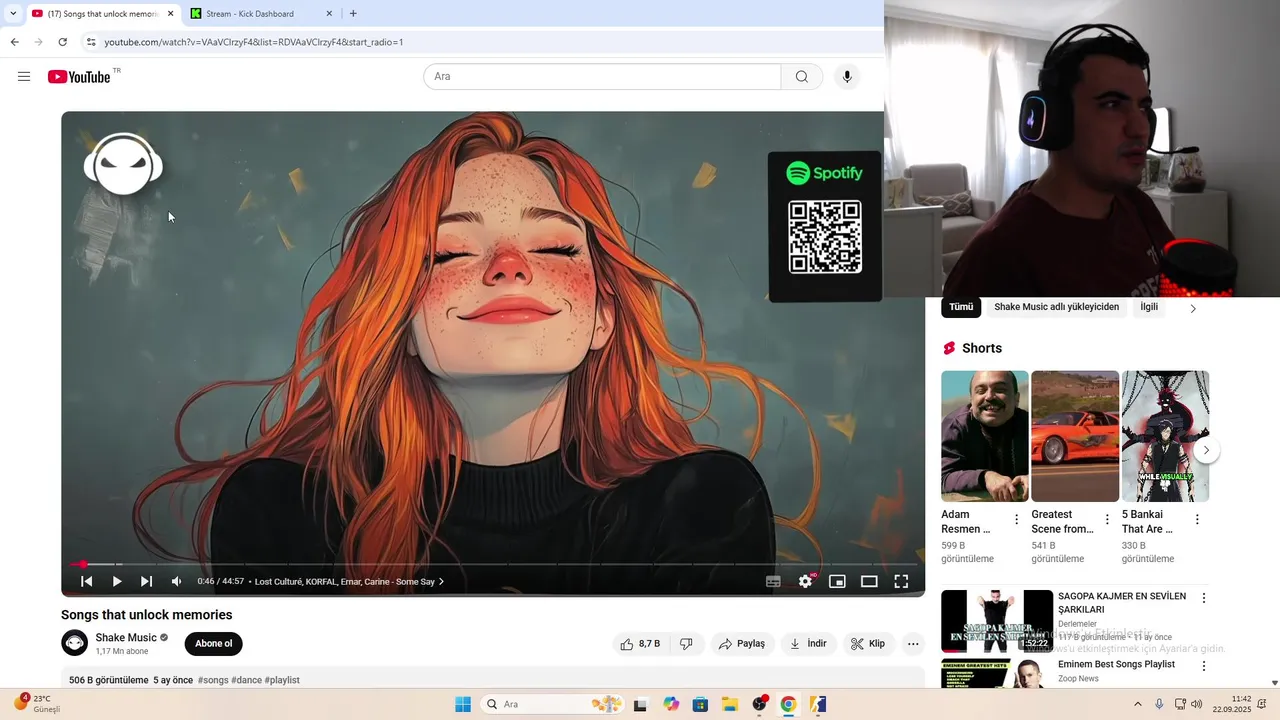Open options for '5 Bankai That Are' short
Screen dimensions: 1280x720
tap(1197, 519)
